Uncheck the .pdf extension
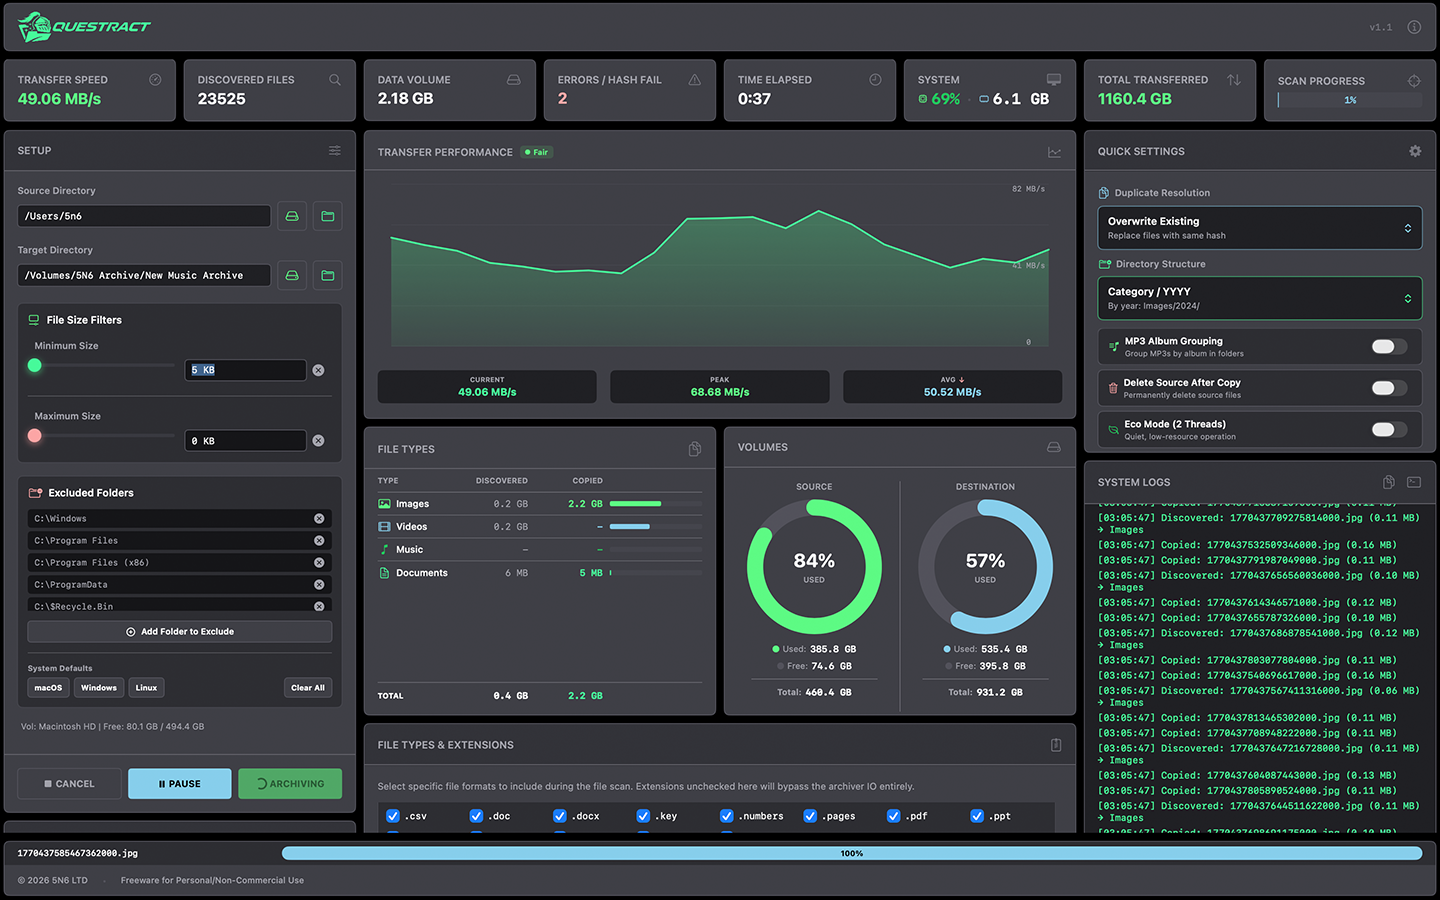 pos(892,816)
